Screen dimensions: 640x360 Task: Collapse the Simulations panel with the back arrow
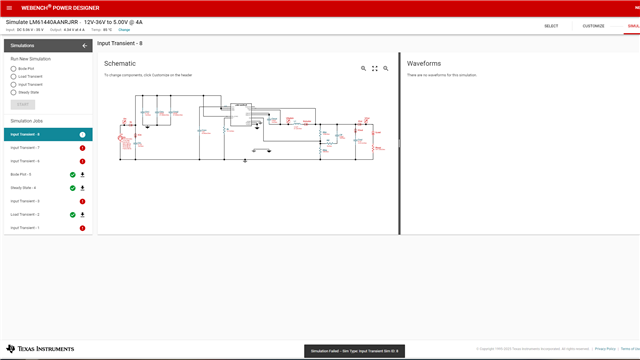(84, 46)
